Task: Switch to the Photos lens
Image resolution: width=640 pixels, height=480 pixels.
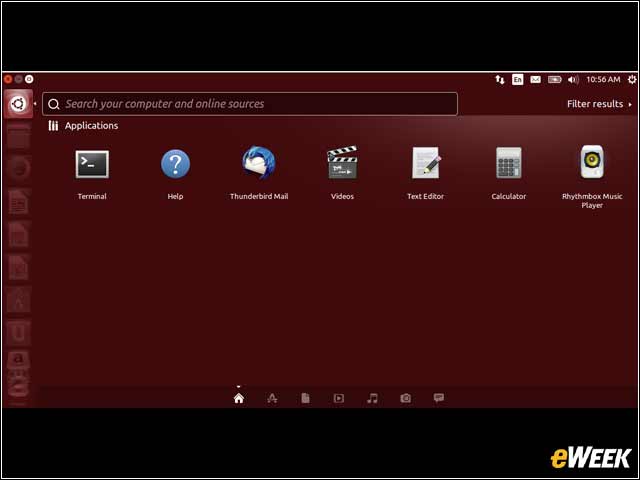Action: tap(405, 398)
